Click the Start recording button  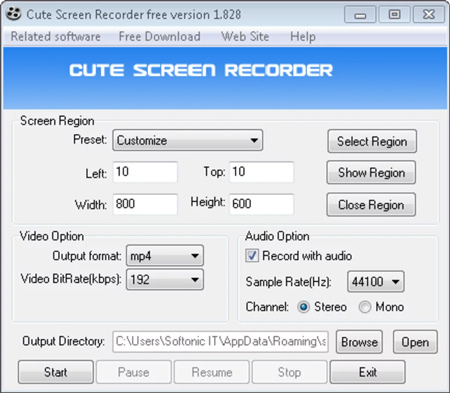pyautogui.click(x=56, y=372)
